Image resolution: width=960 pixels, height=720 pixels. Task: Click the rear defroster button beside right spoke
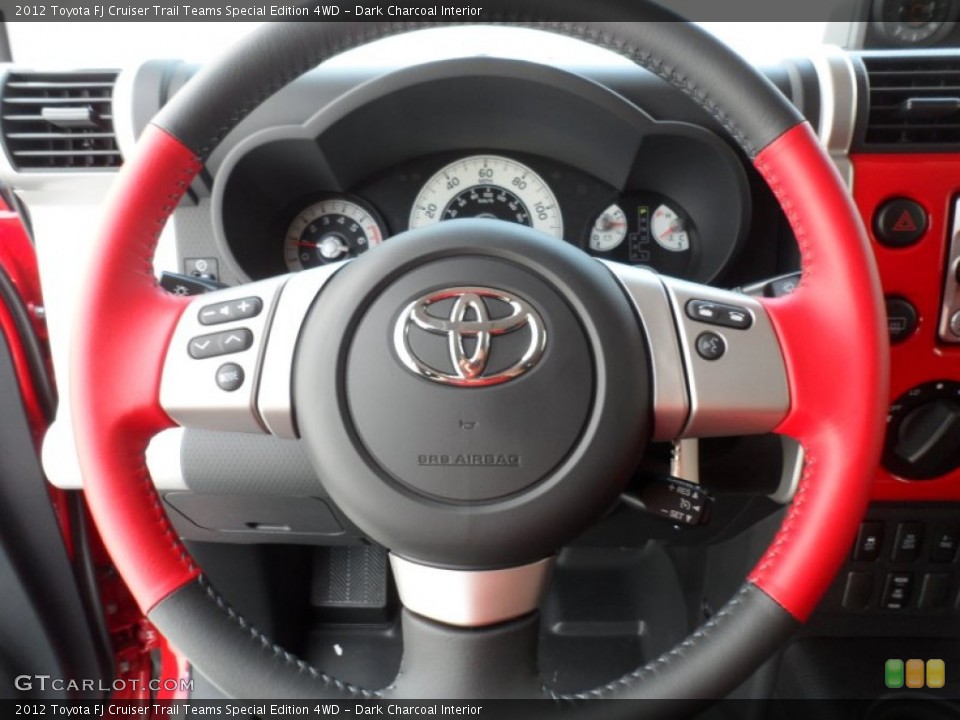tap(901, 318)
